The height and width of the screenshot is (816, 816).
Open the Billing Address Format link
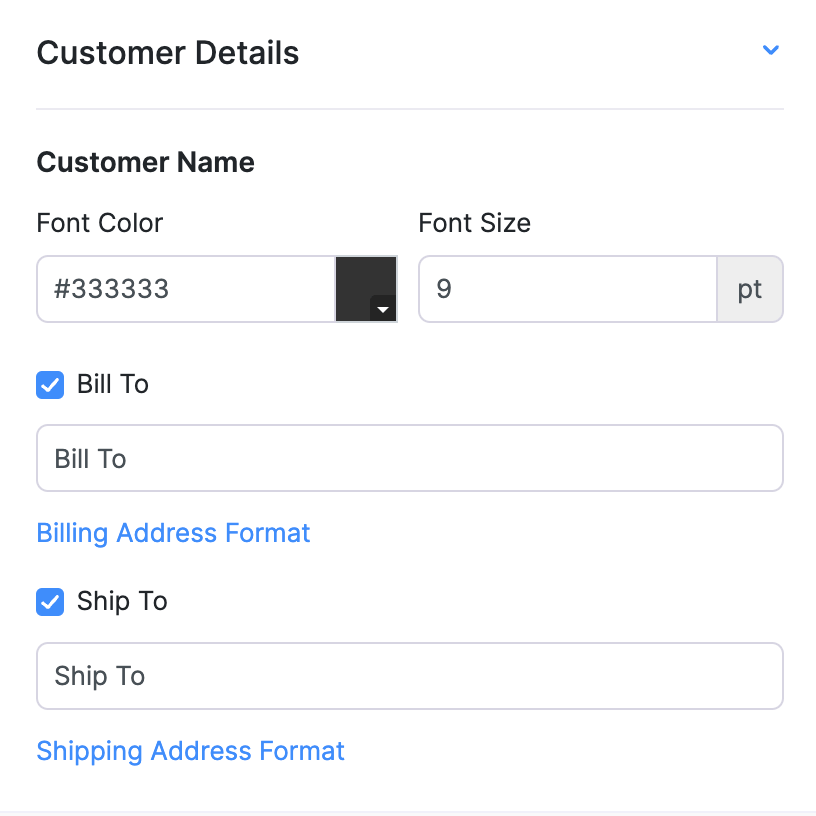click(x=173, y=533)
